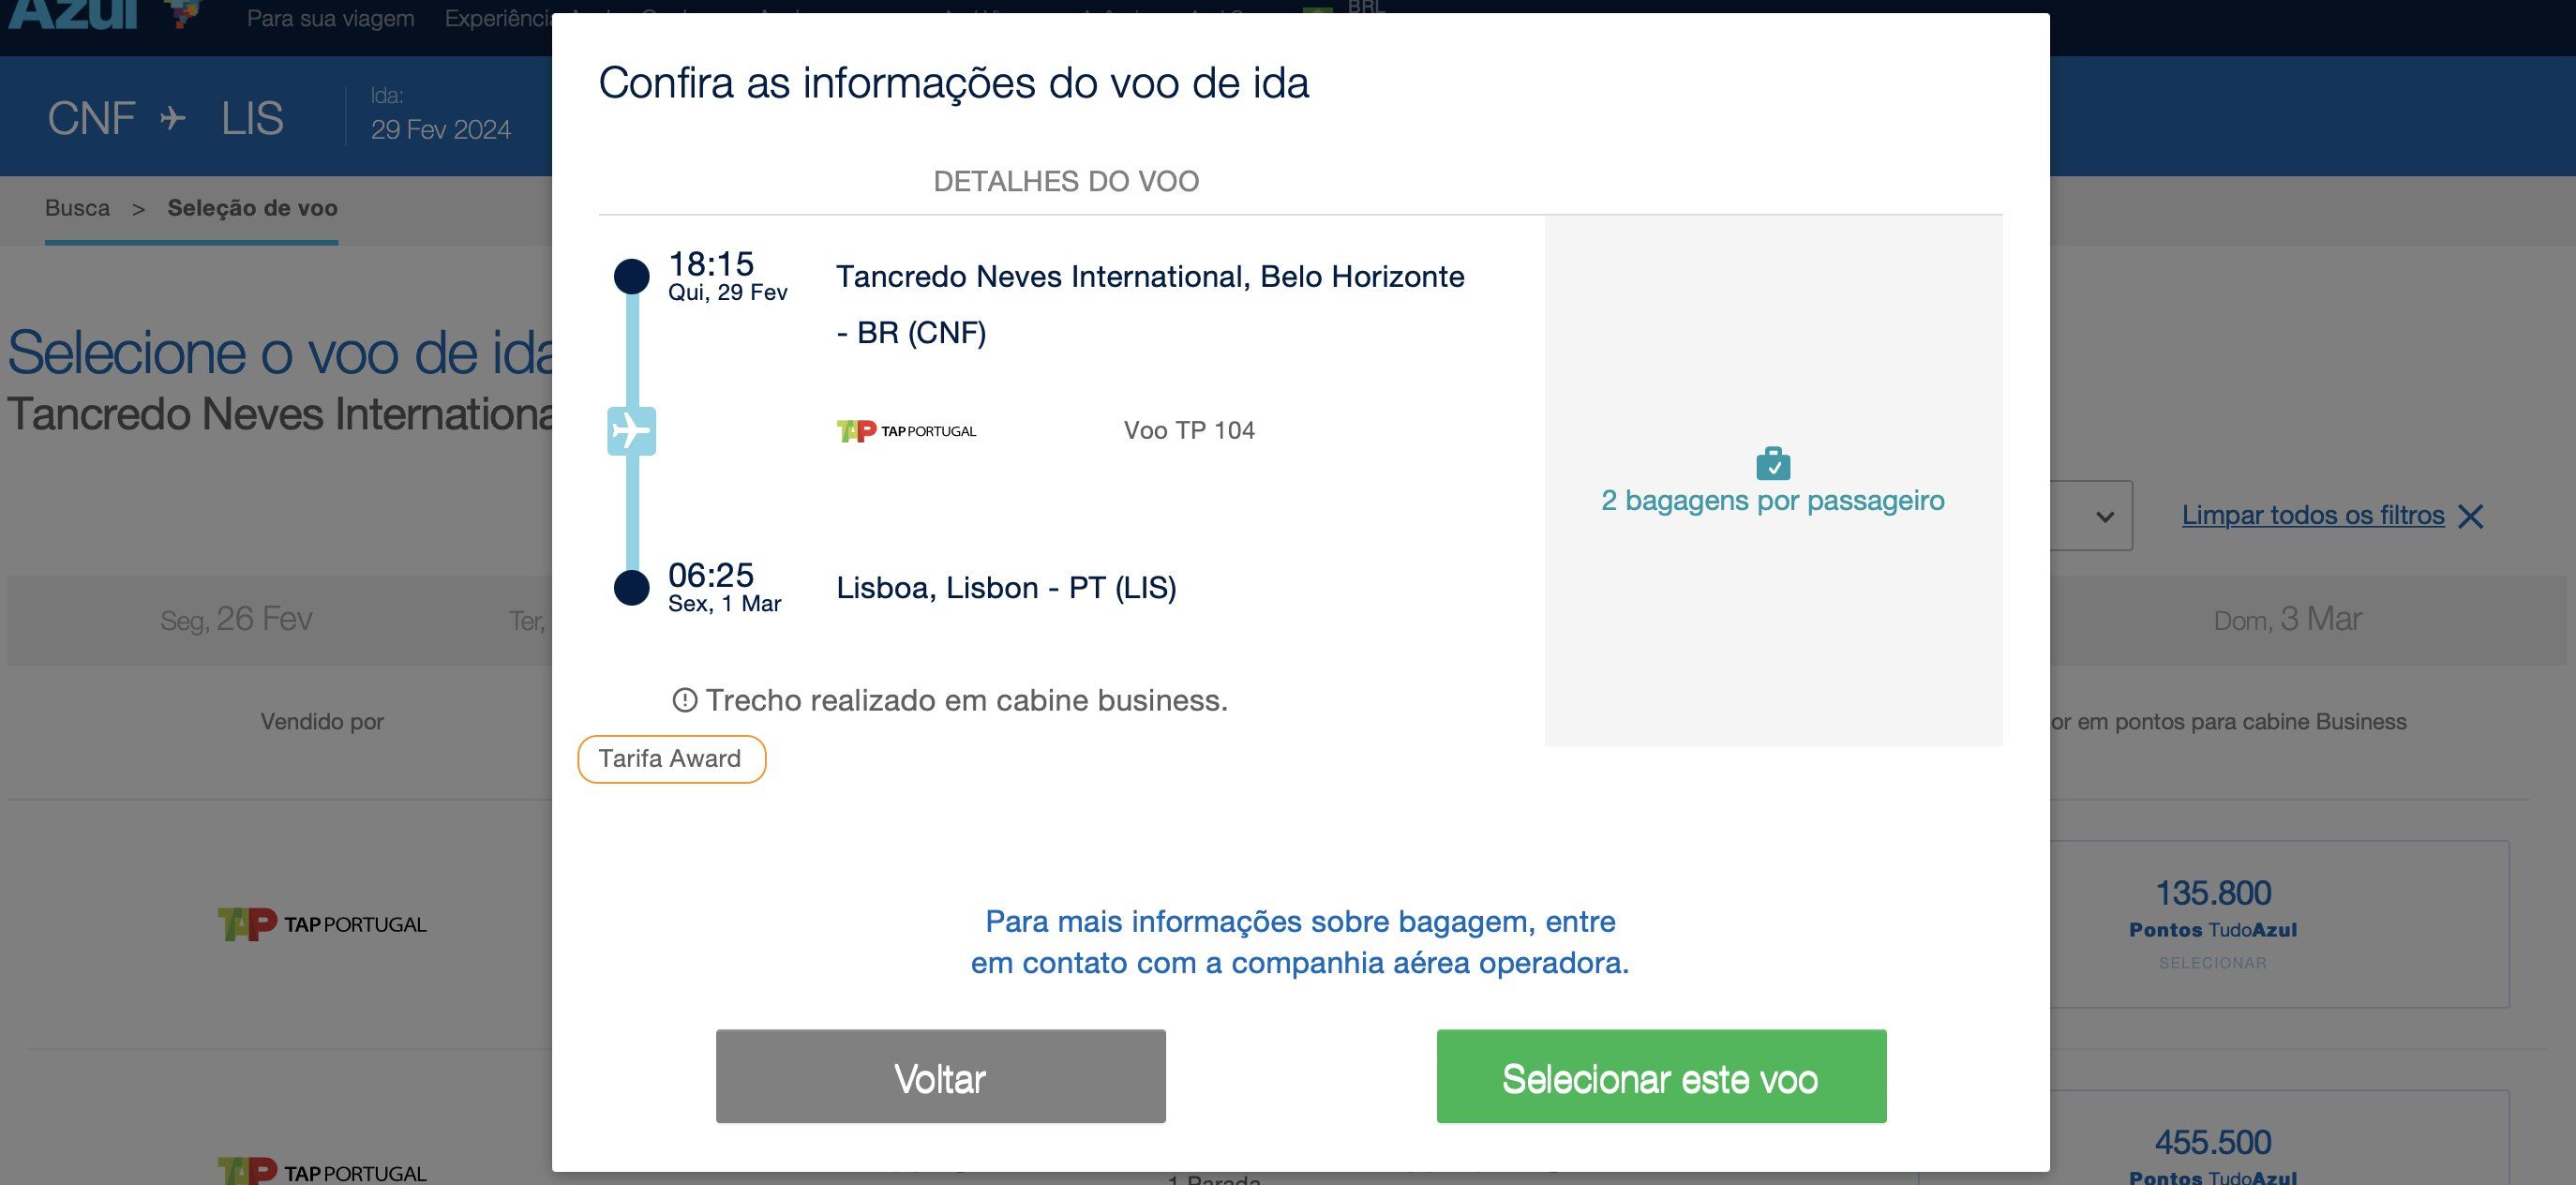Go to Busca breadcrumb link

(x=77, y=208)
